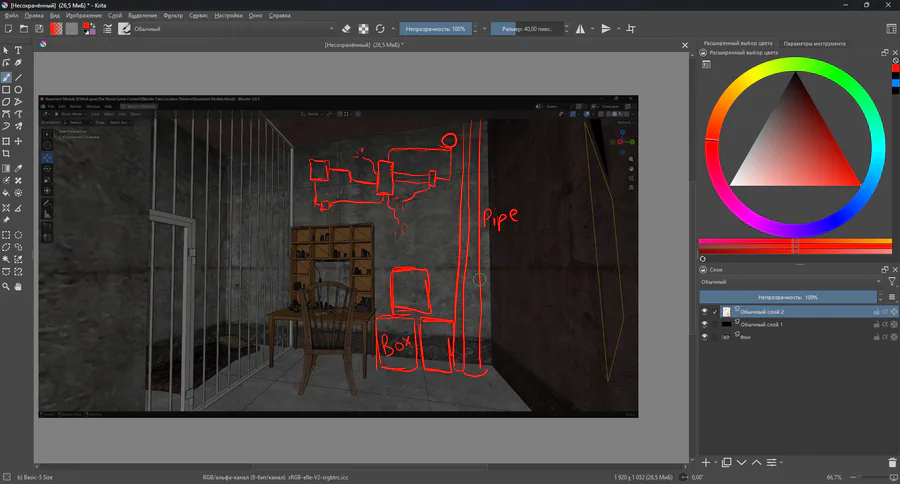Open the dropdown after the opacity slider

(484, 29)
